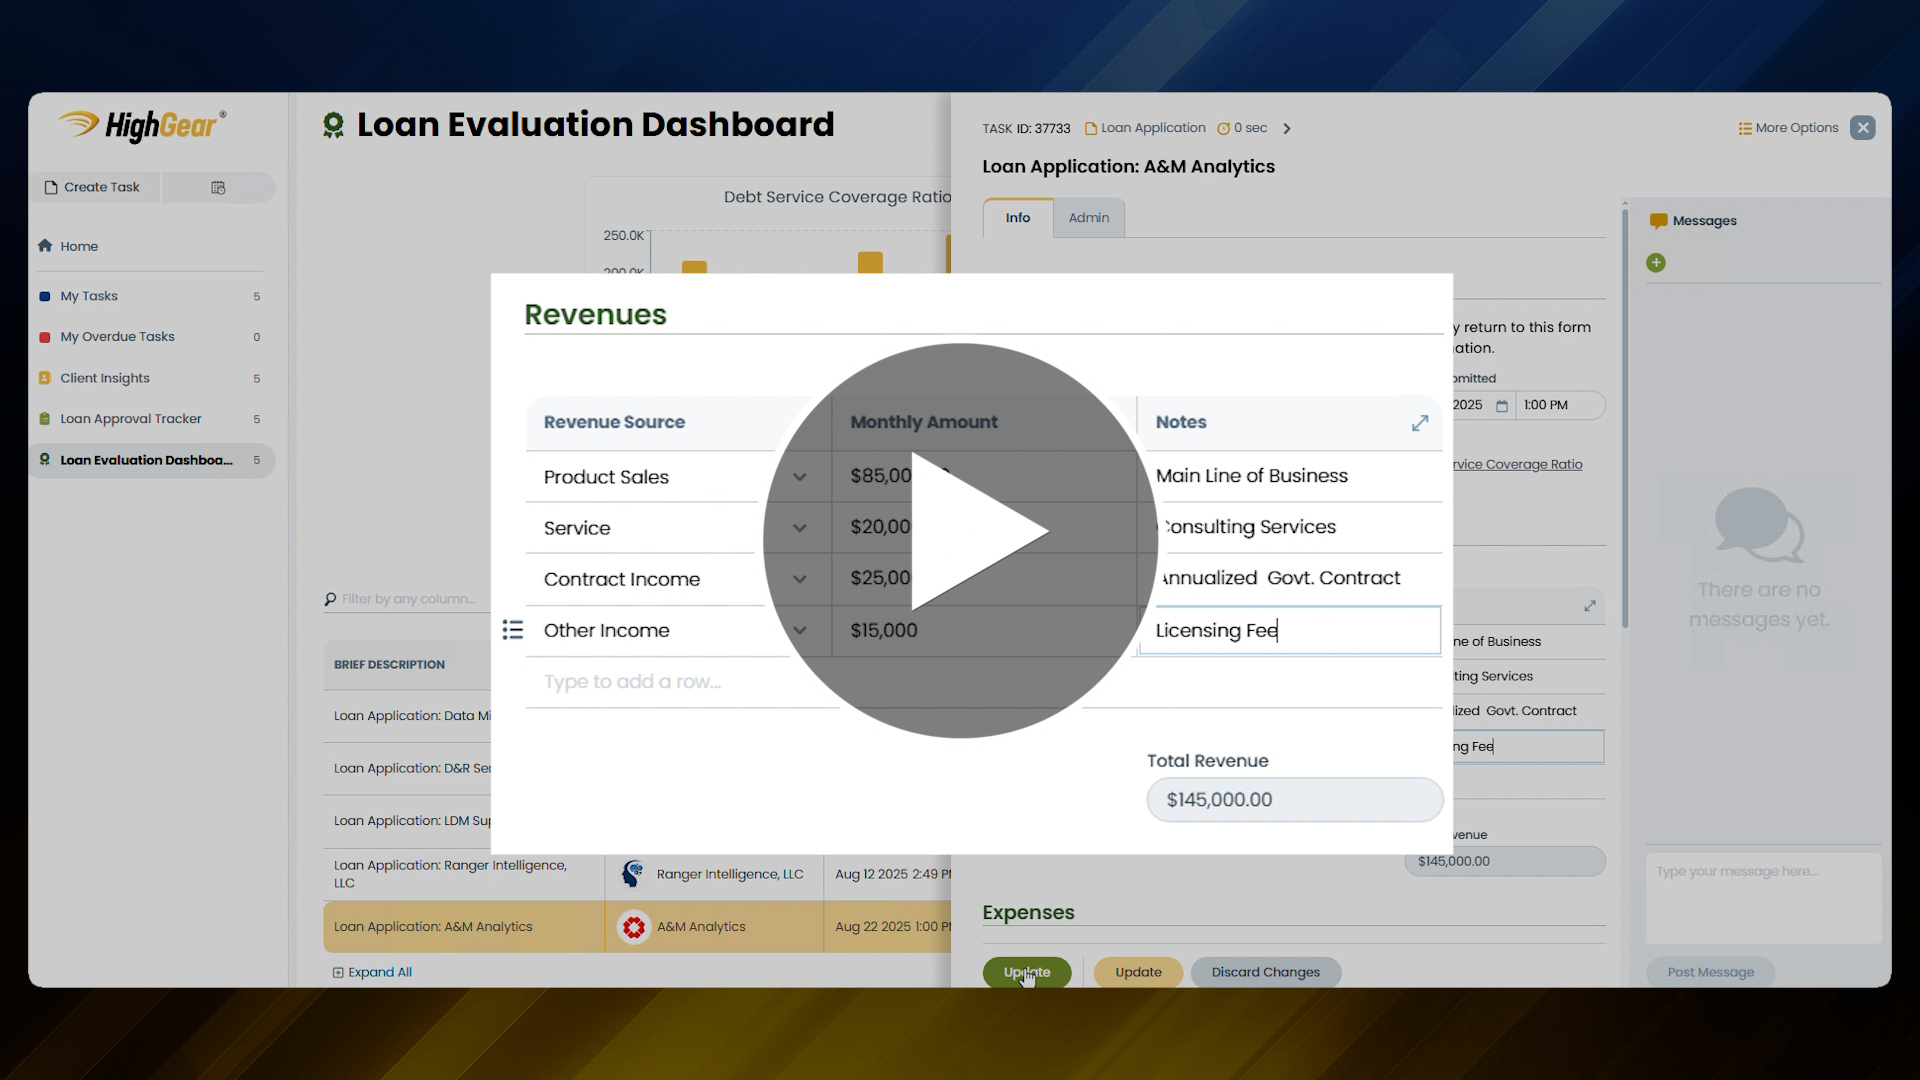Screen dimensions: 1920x1080
Task: Click the row drag handle beside Other Income
Action: (512, 630)
